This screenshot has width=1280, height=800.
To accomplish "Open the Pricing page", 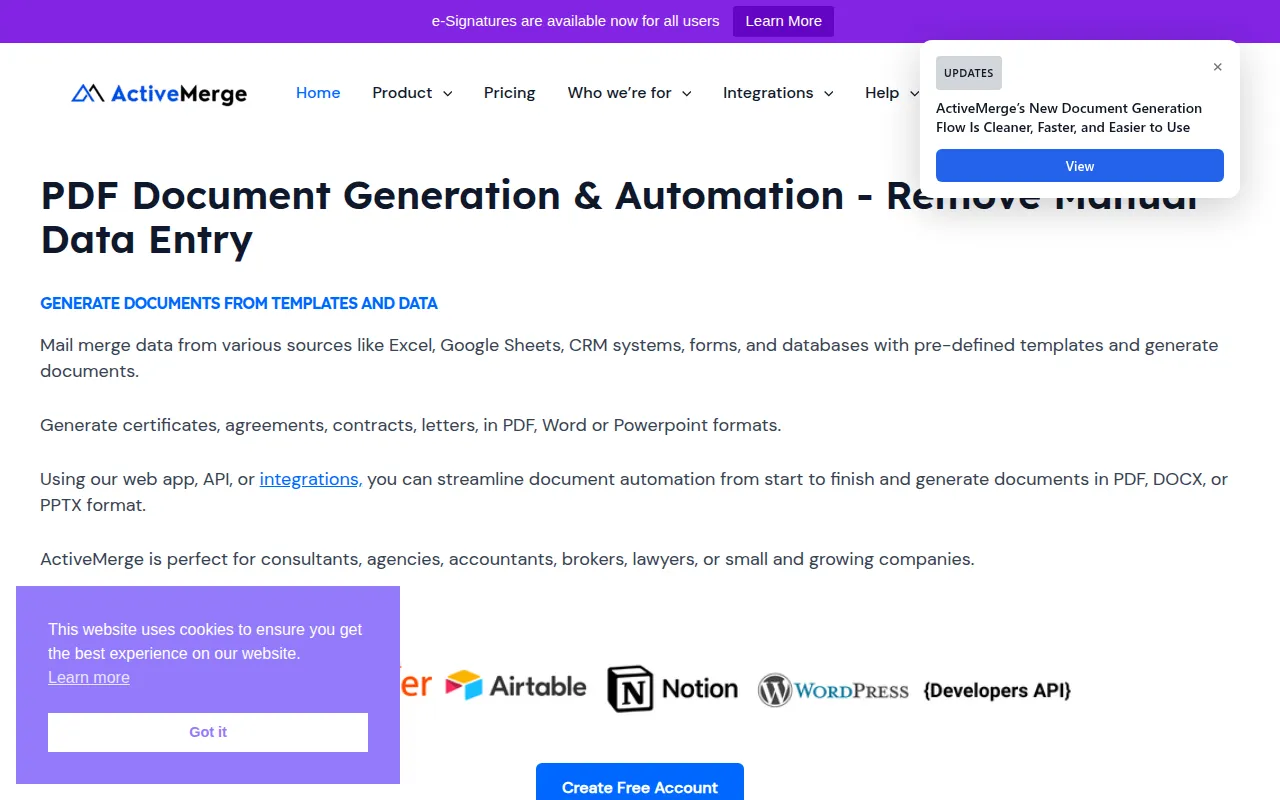I will point(509,93).
